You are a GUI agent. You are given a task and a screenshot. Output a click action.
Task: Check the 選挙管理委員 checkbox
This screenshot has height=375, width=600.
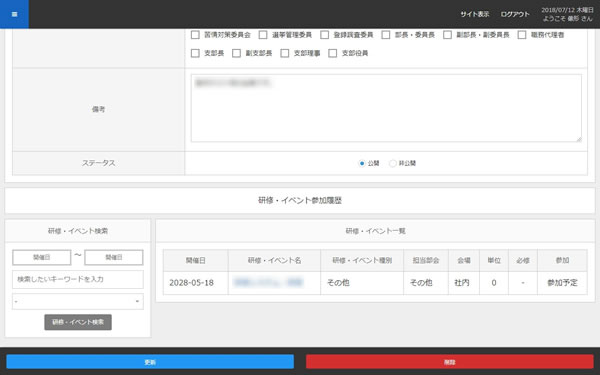point(263,35)
